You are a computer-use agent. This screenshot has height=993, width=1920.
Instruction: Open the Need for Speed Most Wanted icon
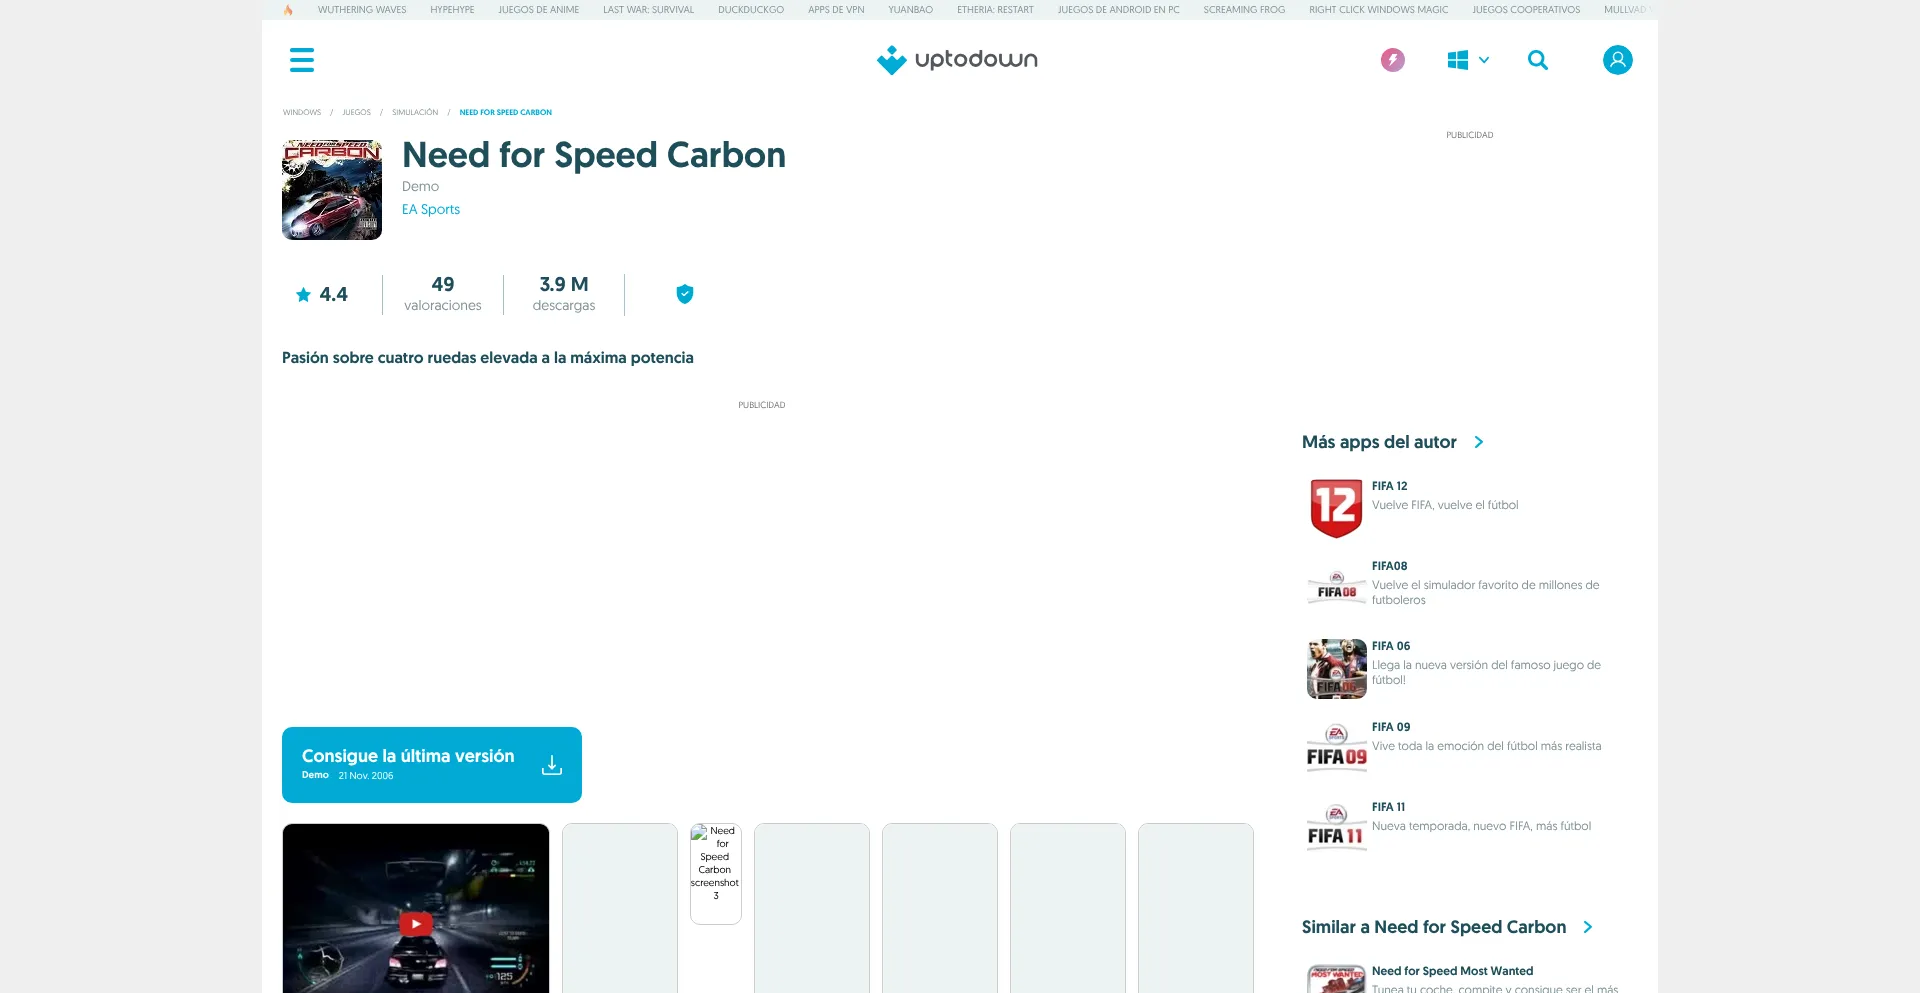[x=1337, y=979]
